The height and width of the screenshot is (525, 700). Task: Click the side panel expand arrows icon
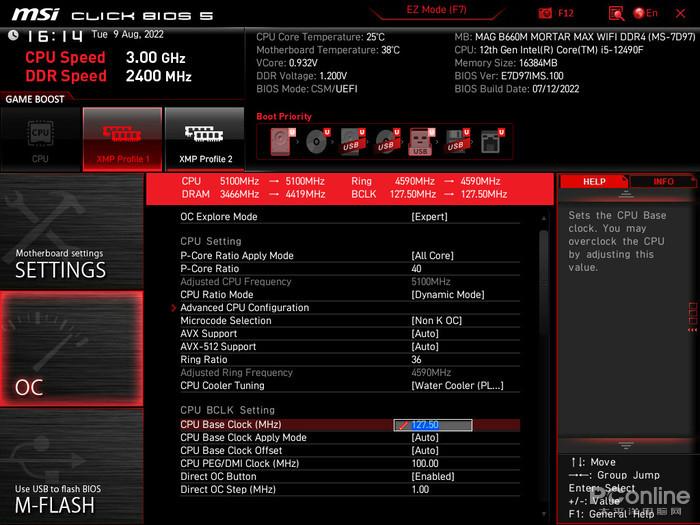pos(692,330)
